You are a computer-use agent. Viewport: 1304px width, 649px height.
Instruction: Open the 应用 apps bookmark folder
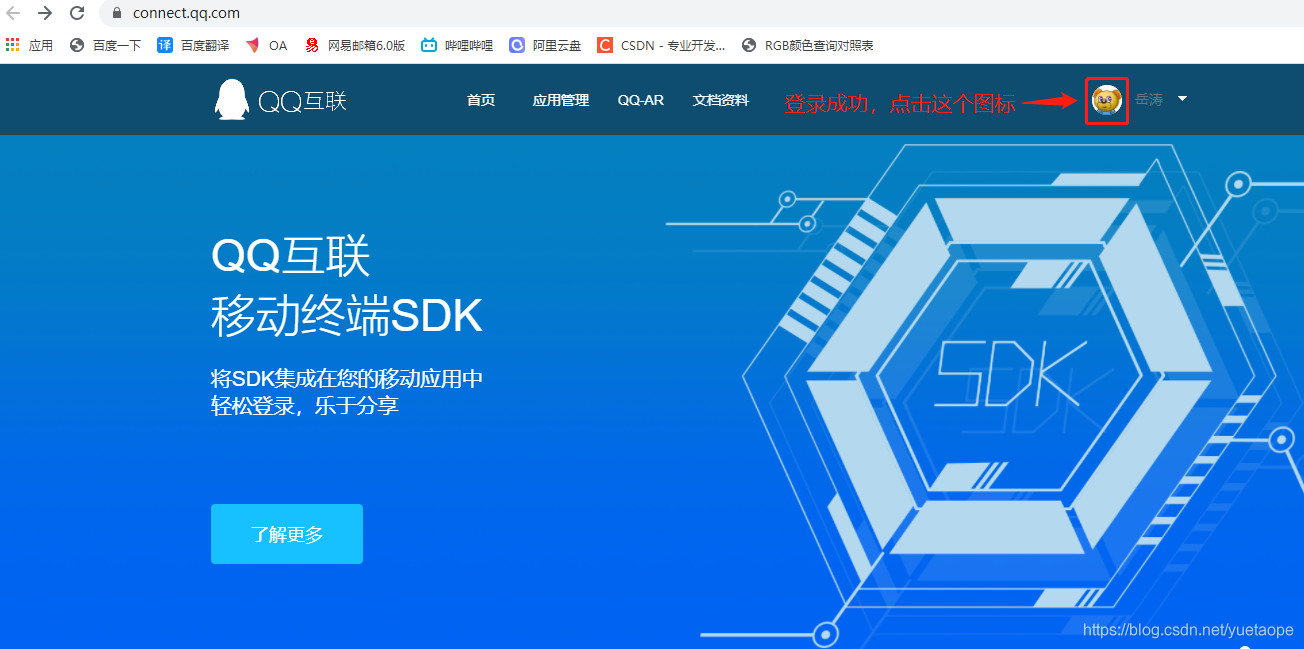pos(30,44)
